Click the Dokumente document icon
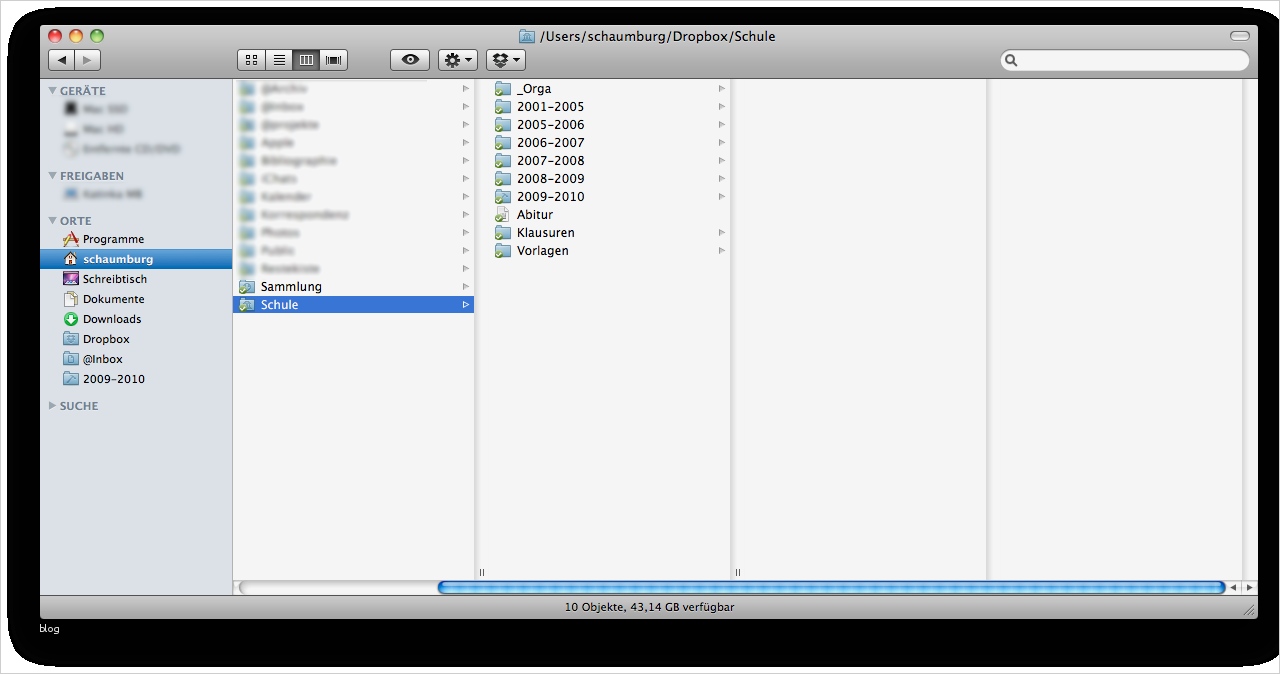Viewport: 1280px width, 674px height. coord(70,299)
